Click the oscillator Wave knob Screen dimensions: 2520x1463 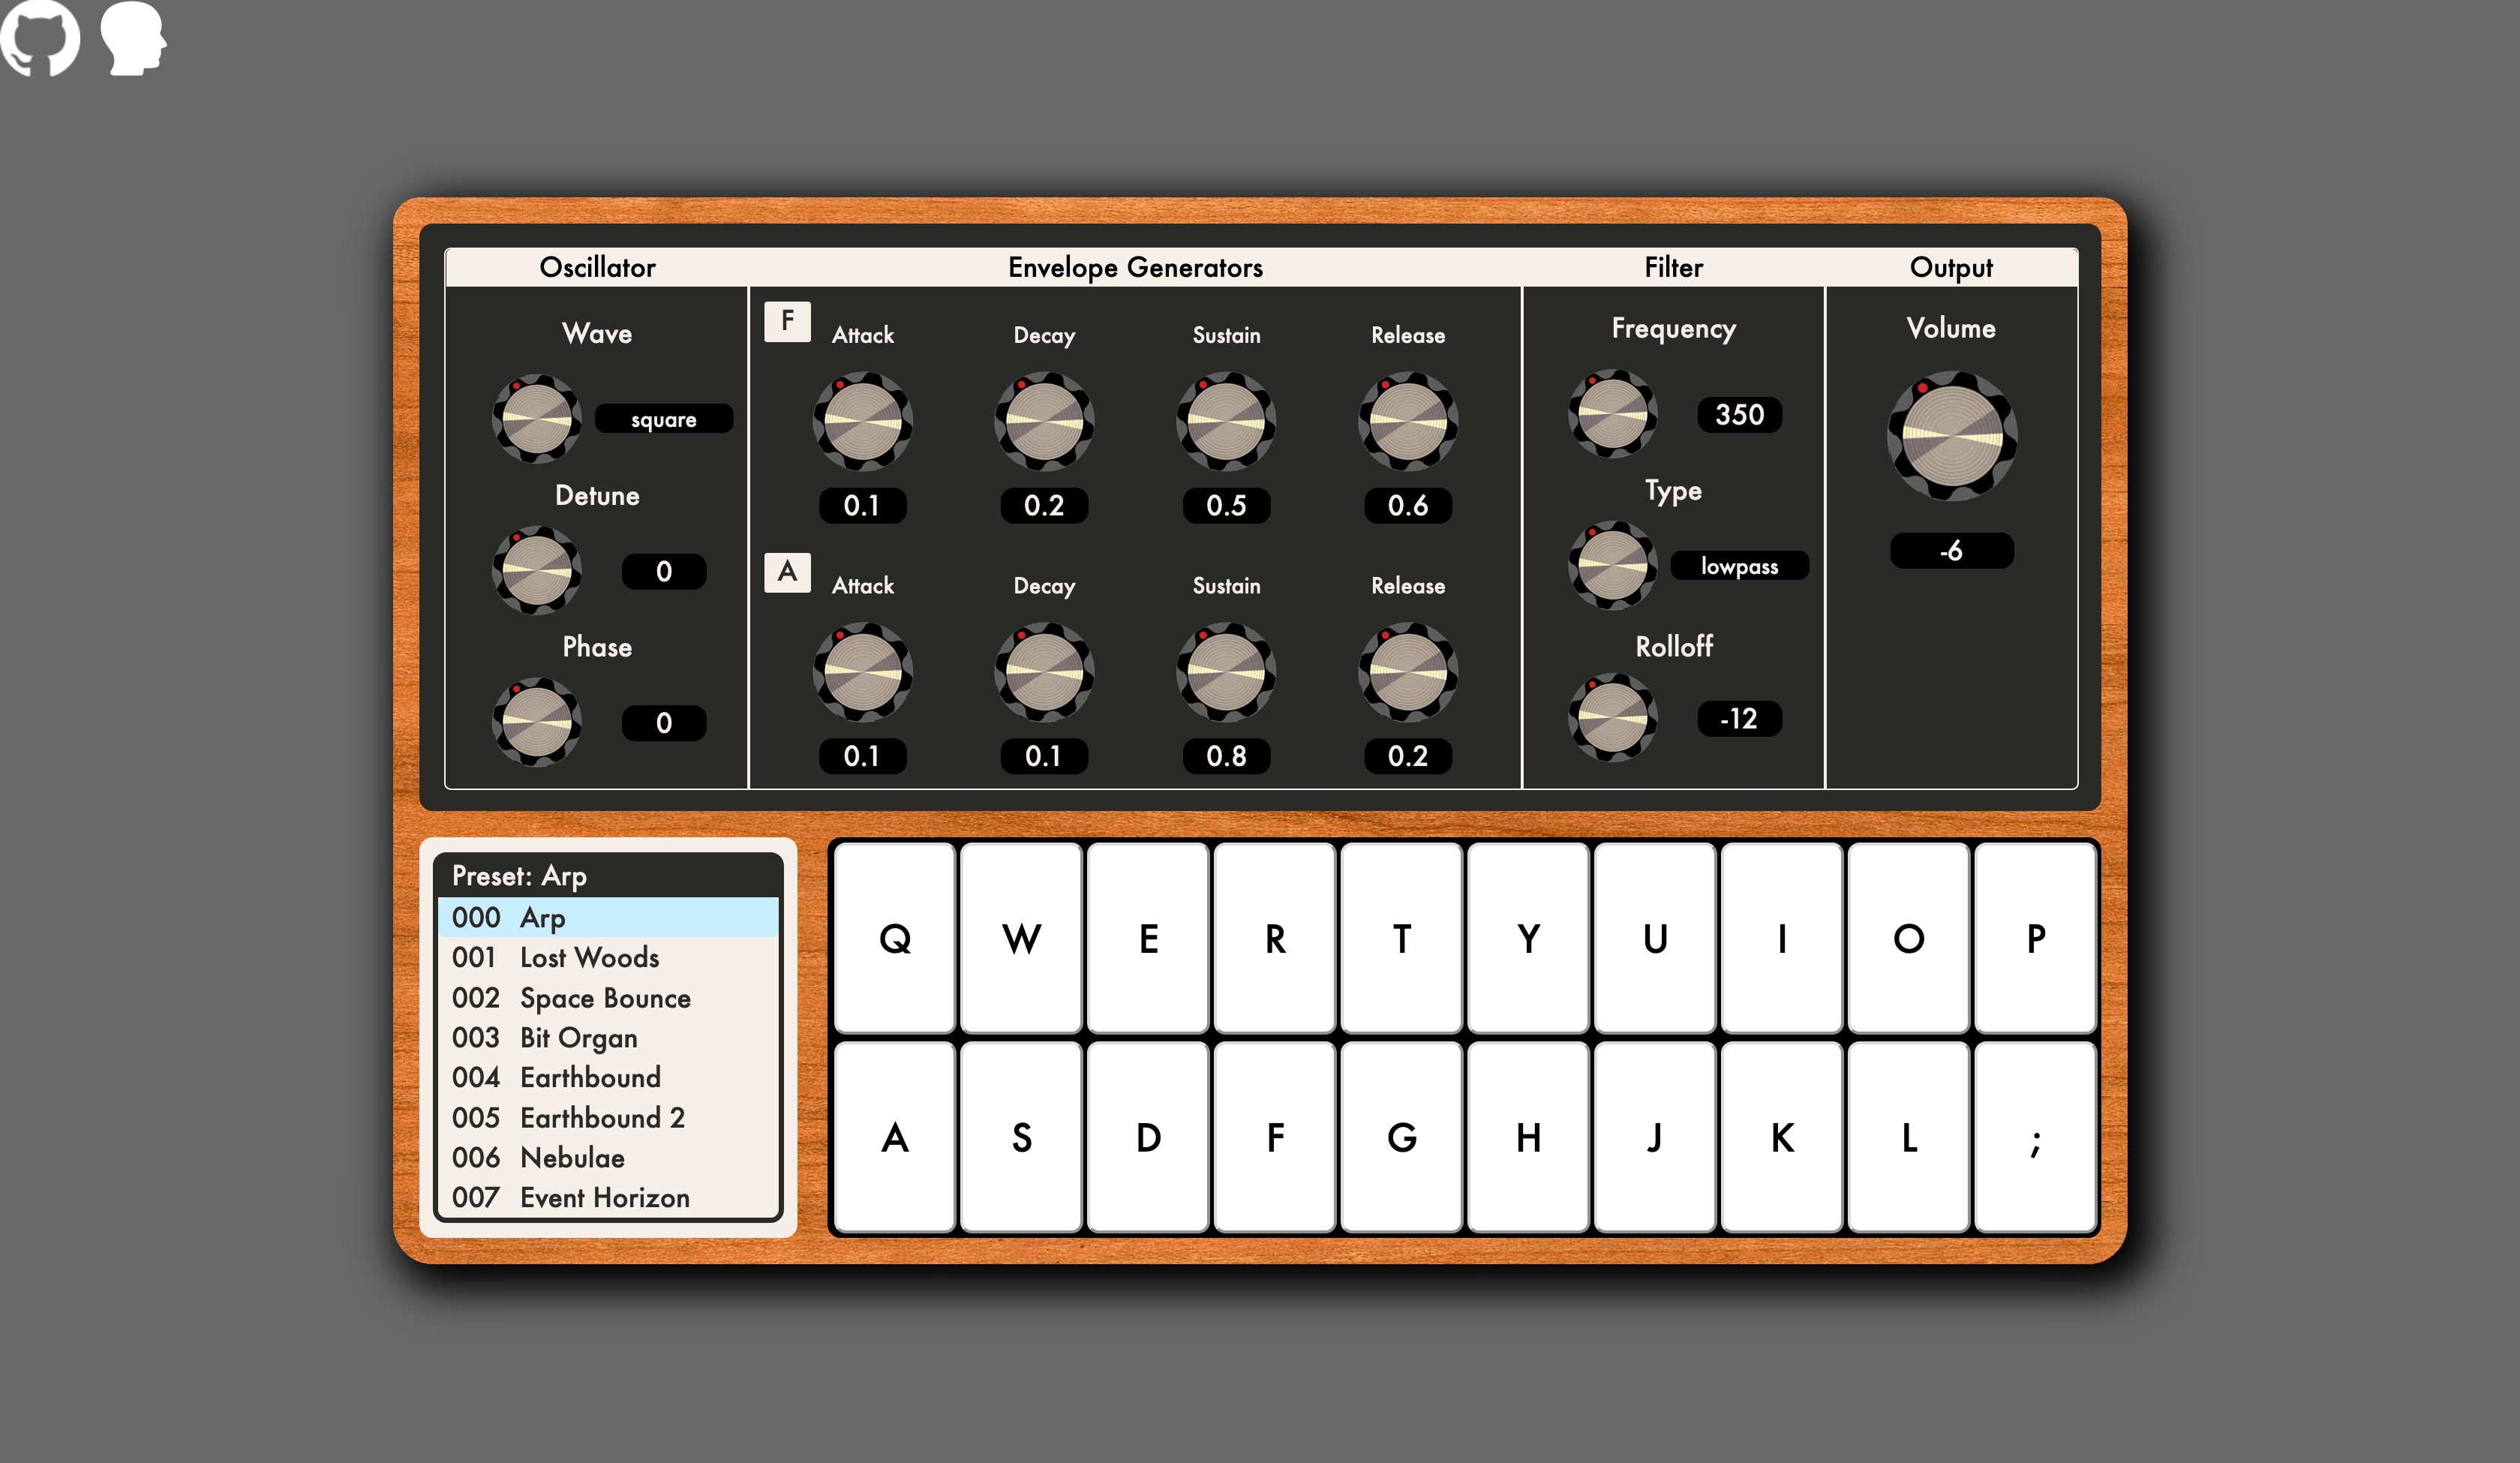pos(537,419)
